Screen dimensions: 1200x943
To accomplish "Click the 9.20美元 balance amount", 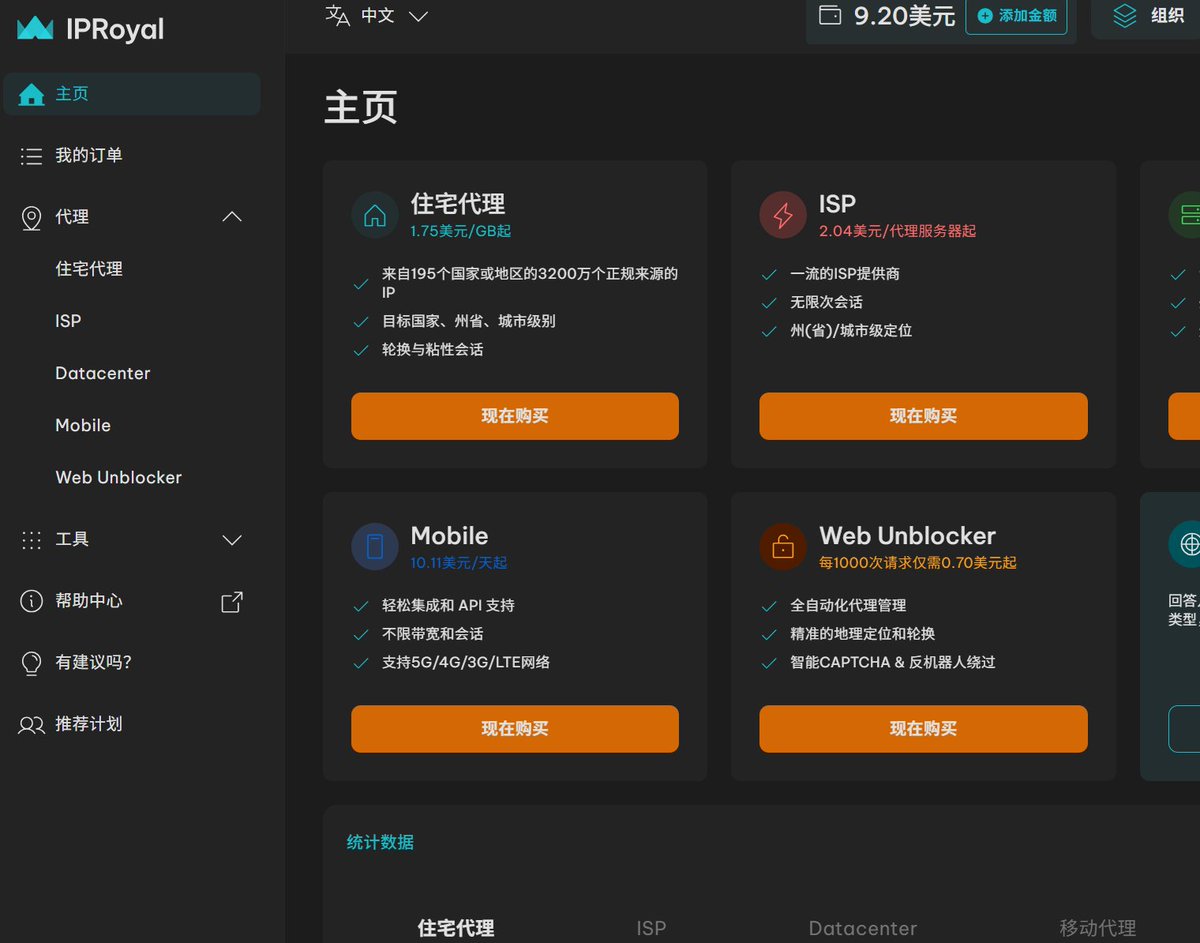I will (904, 16).
